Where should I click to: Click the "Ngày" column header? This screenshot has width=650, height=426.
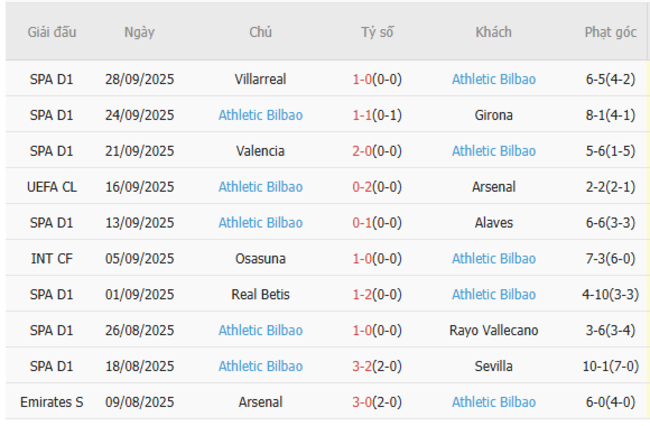(139, 32)
